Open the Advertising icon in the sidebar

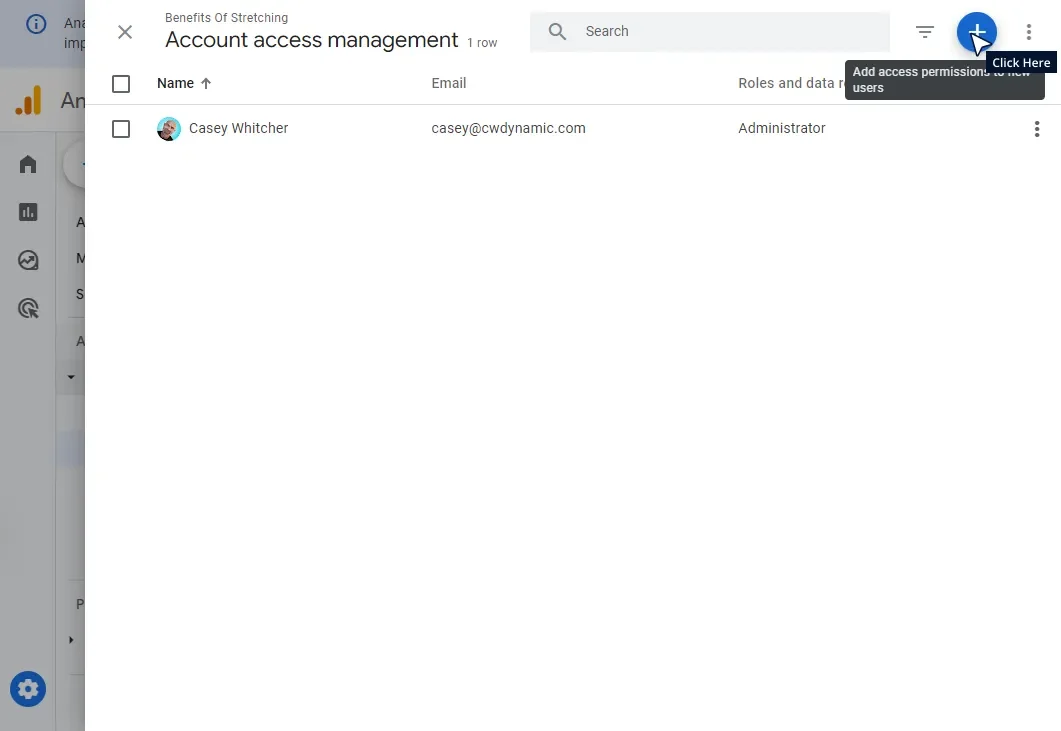(x=27, y=308)
